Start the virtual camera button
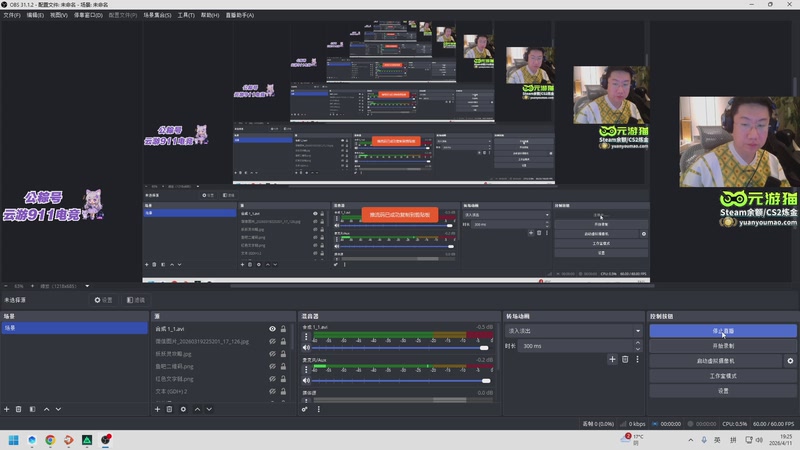Image resolution: width=800 pixels, height=450 pixels. [x=715, y=361]
